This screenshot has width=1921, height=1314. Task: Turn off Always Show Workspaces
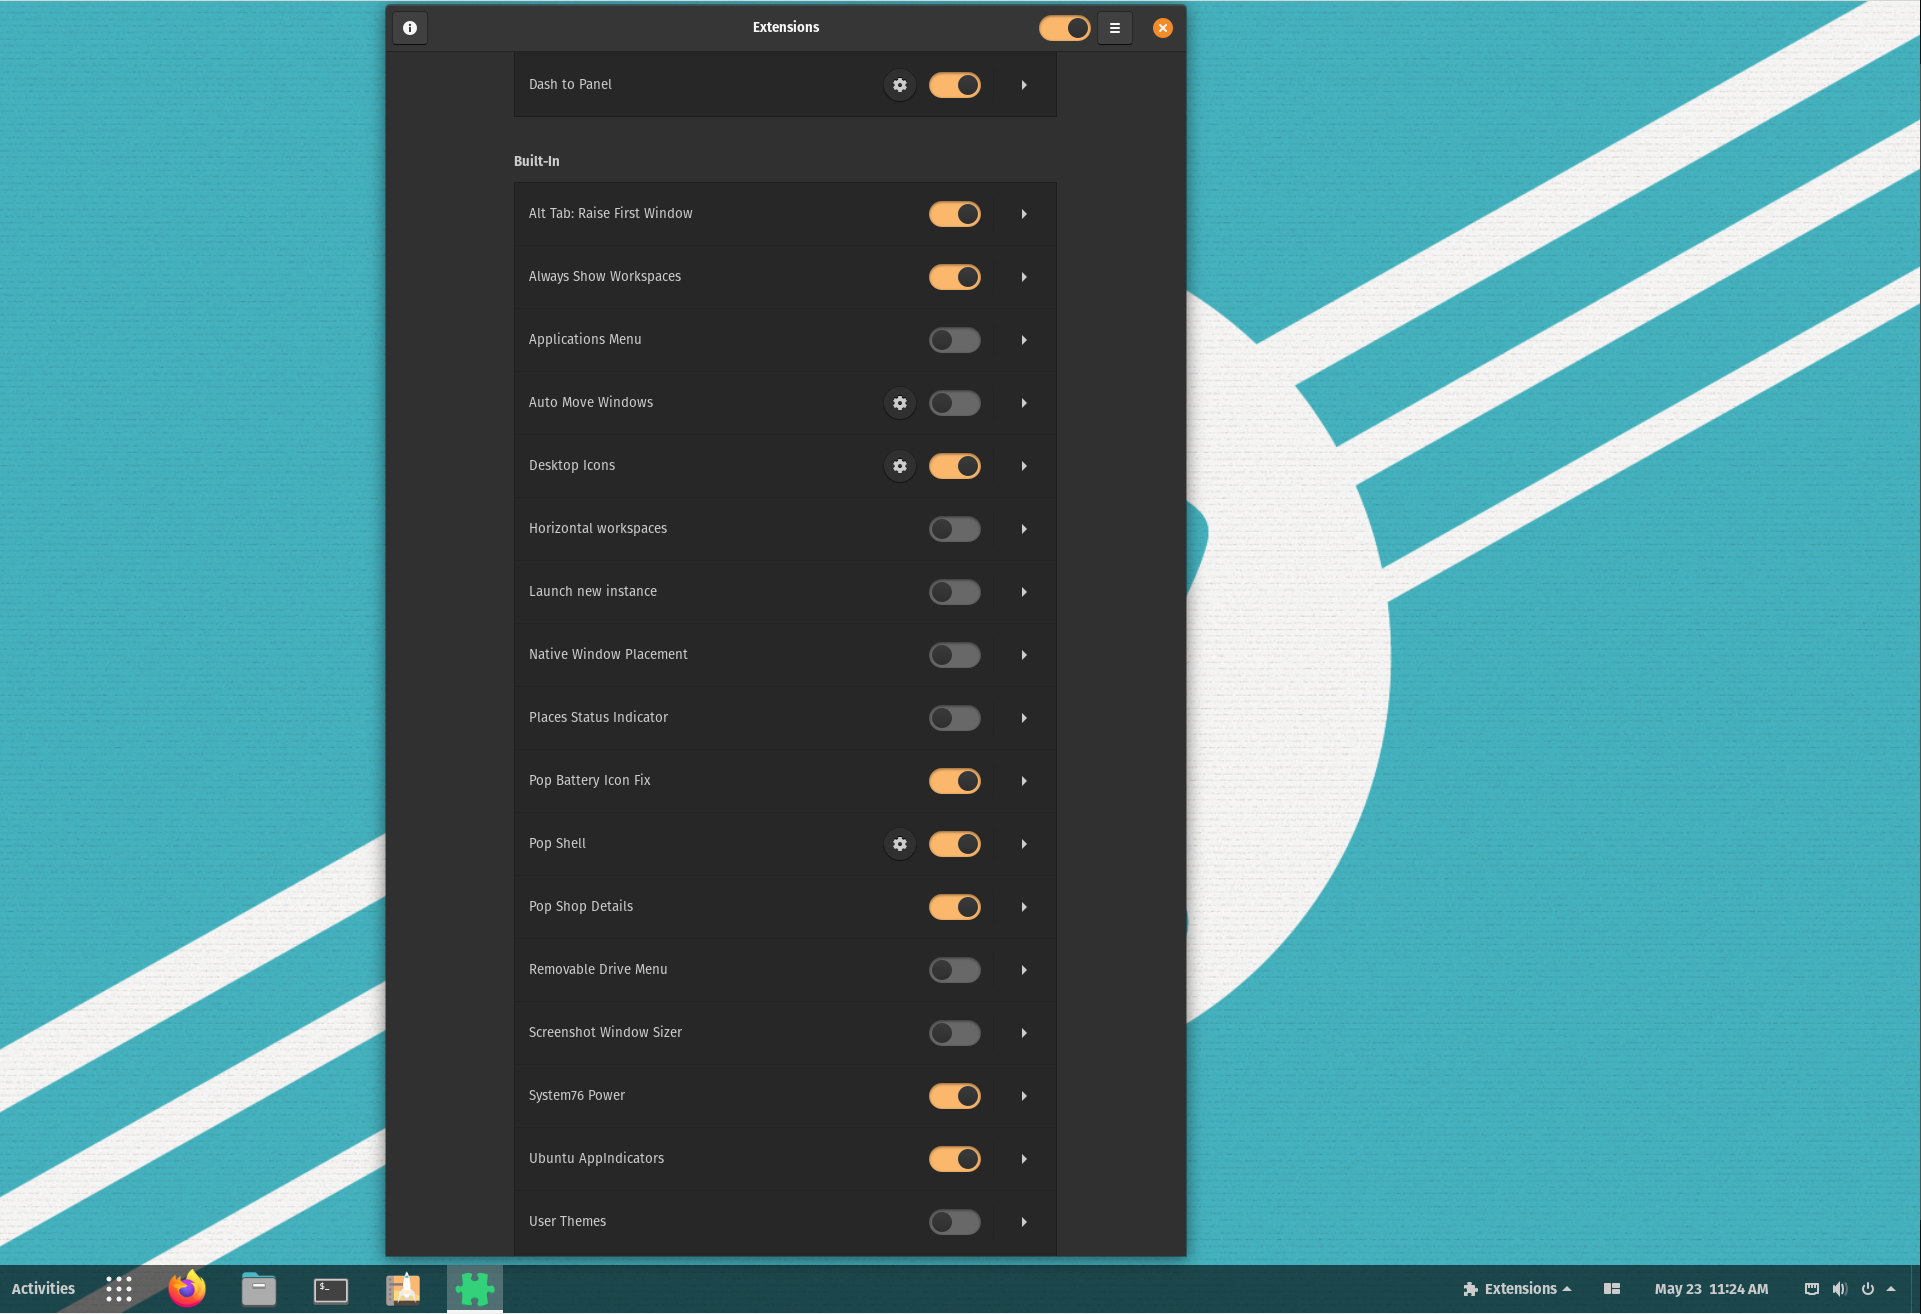point(955,277)
